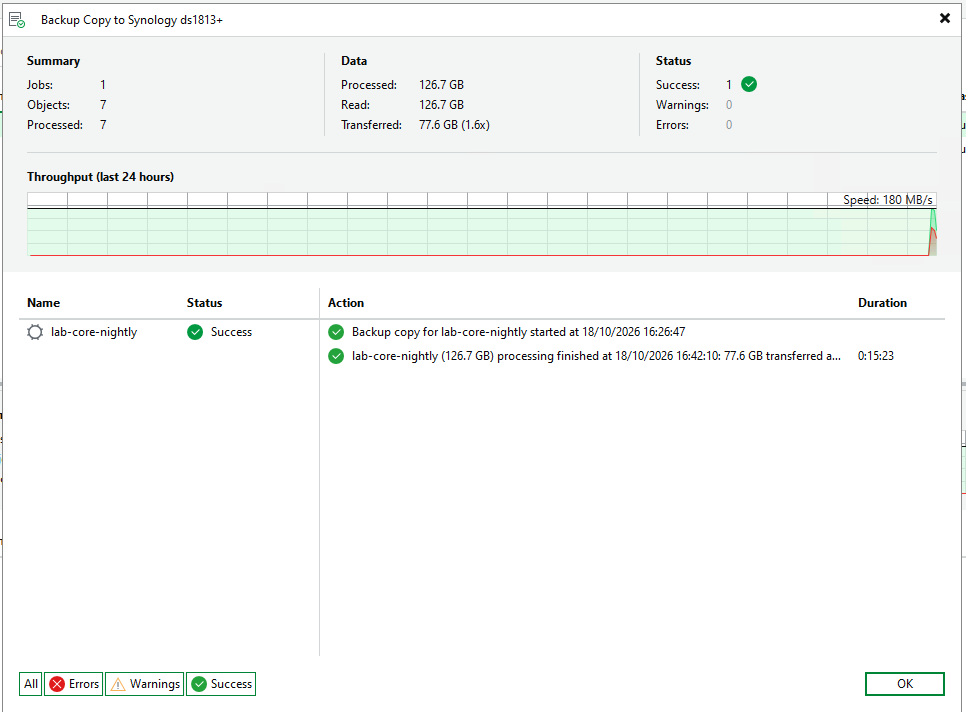966x712 pixels.
Task: Click the Action column header
Action: tap(346, 303)
